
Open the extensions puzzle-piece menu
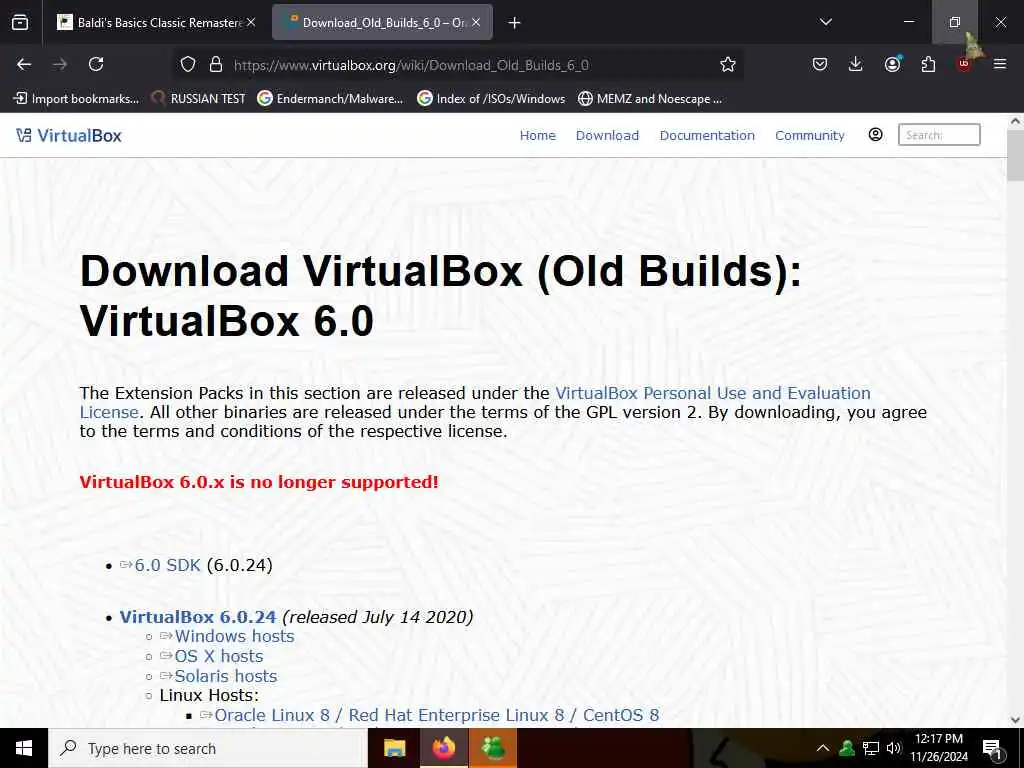928,64
